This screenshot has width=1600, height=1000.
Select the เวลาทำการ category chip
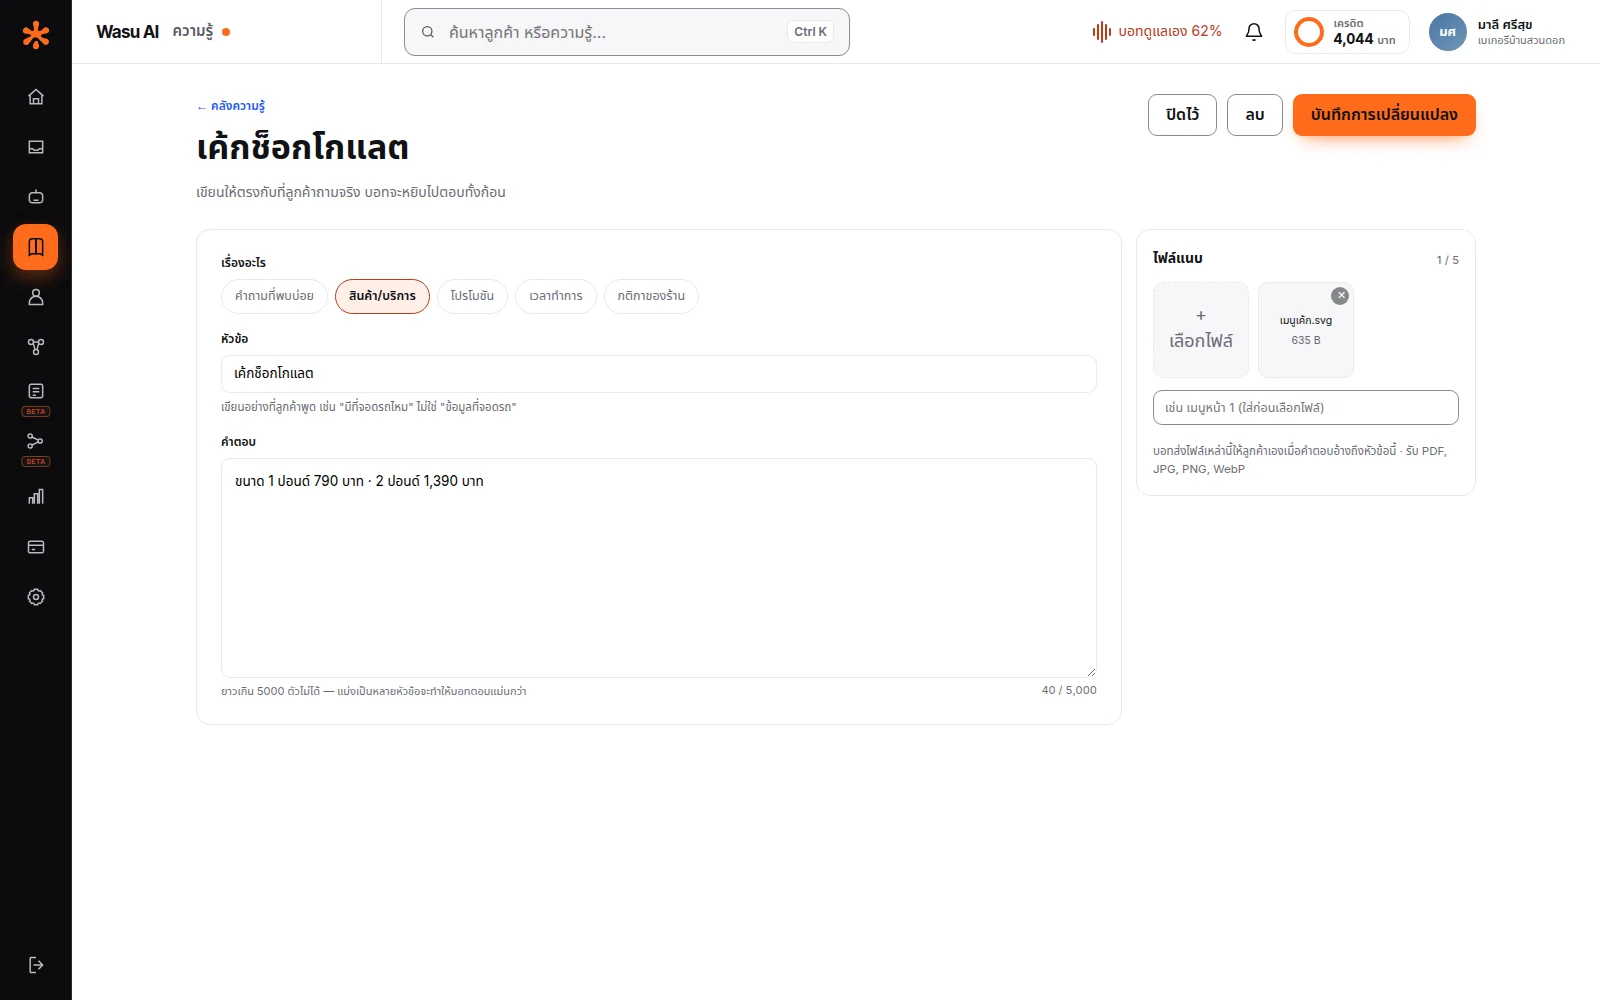coord(556,296)
